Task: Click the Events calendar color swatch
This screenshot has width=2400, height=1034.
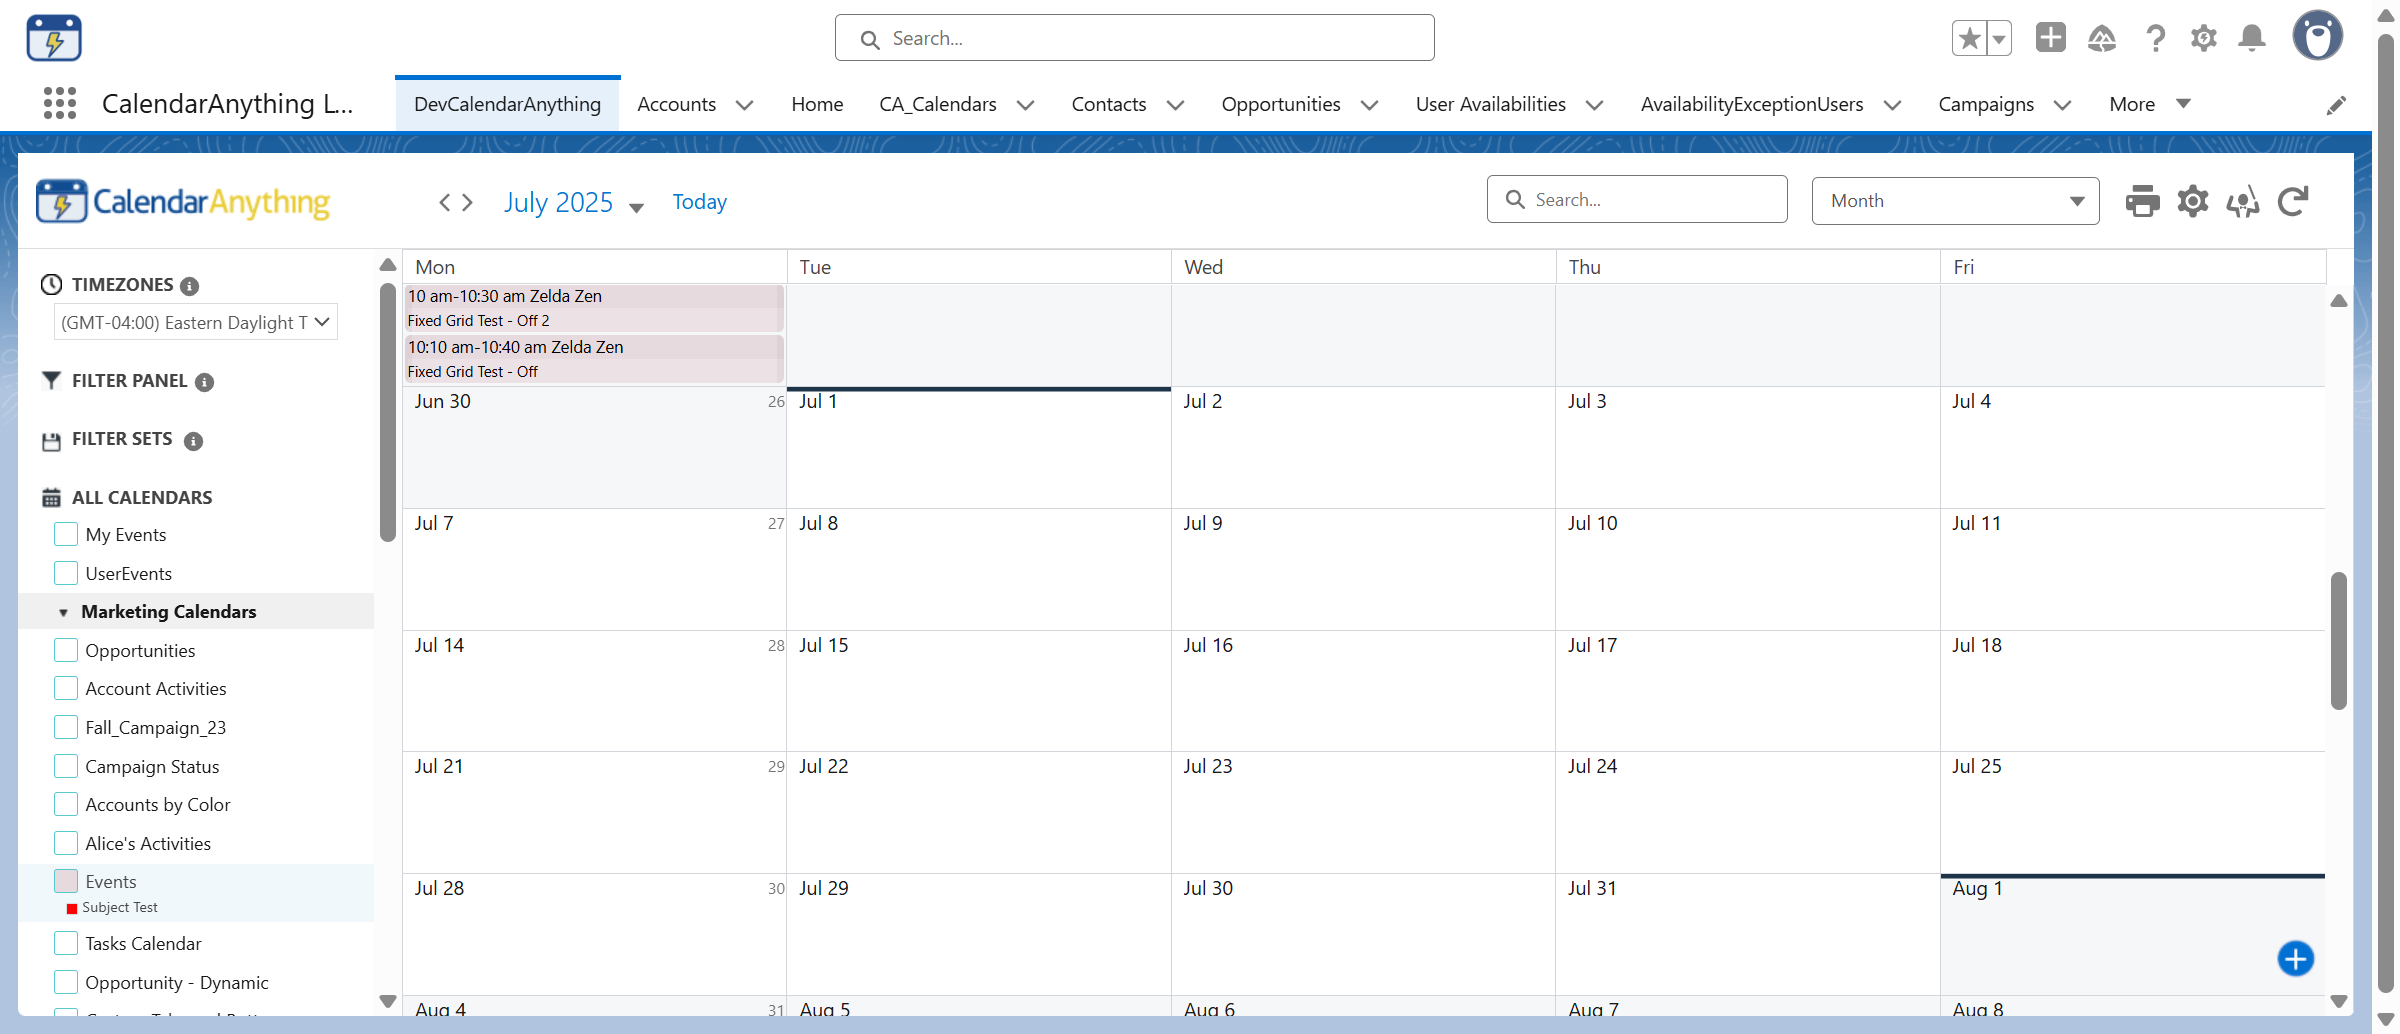Action: [66, 881]
